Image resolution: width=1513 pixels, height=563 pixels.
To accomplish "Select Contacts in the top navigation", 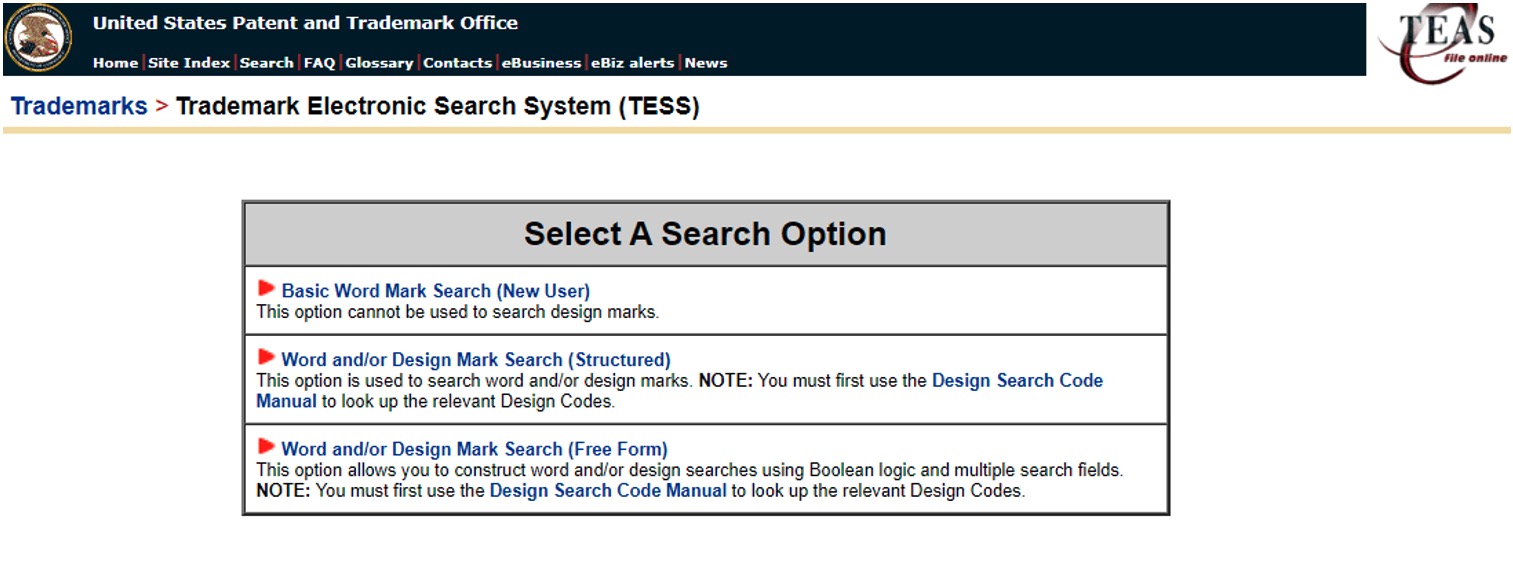I will coord(458,63).
